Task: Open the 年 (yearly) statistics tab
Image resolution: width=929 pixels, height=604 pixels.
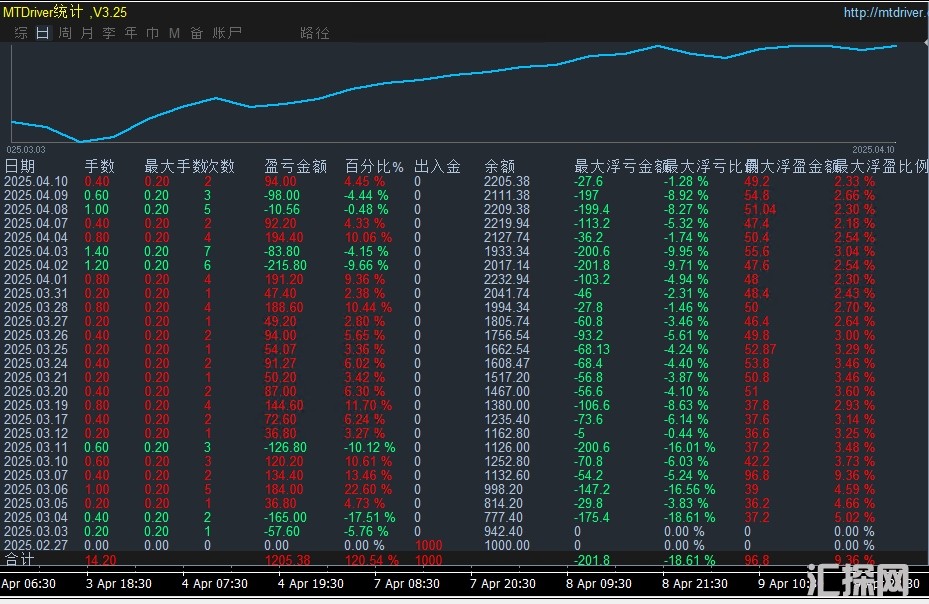Action: click(131, 33)
